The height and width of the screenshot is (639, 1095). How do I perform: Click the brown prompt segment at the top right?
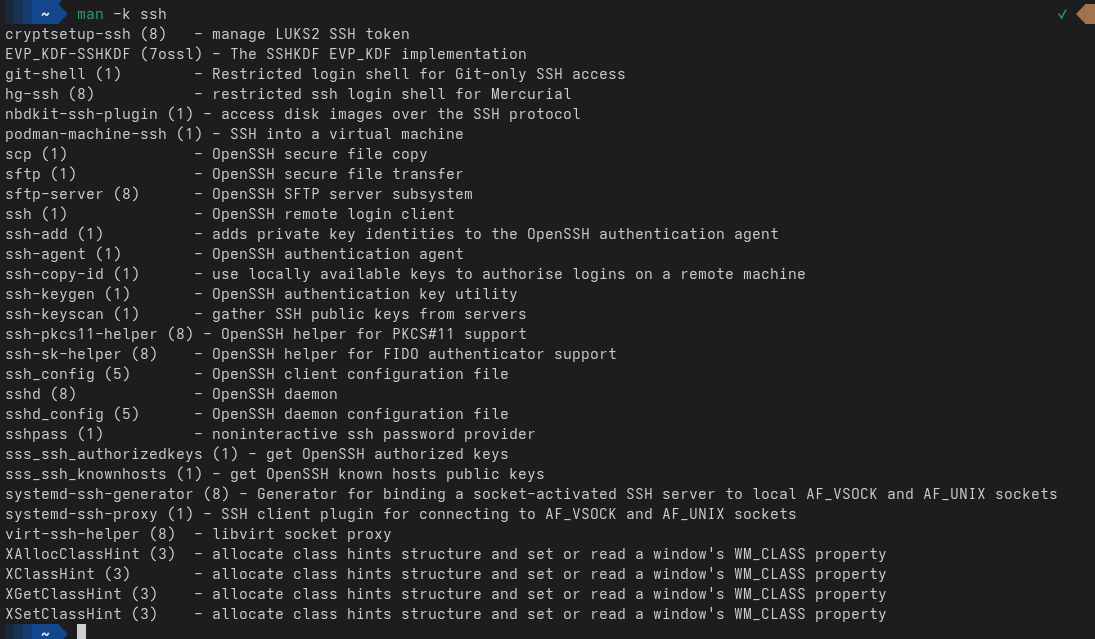[x=1085, y=14]
